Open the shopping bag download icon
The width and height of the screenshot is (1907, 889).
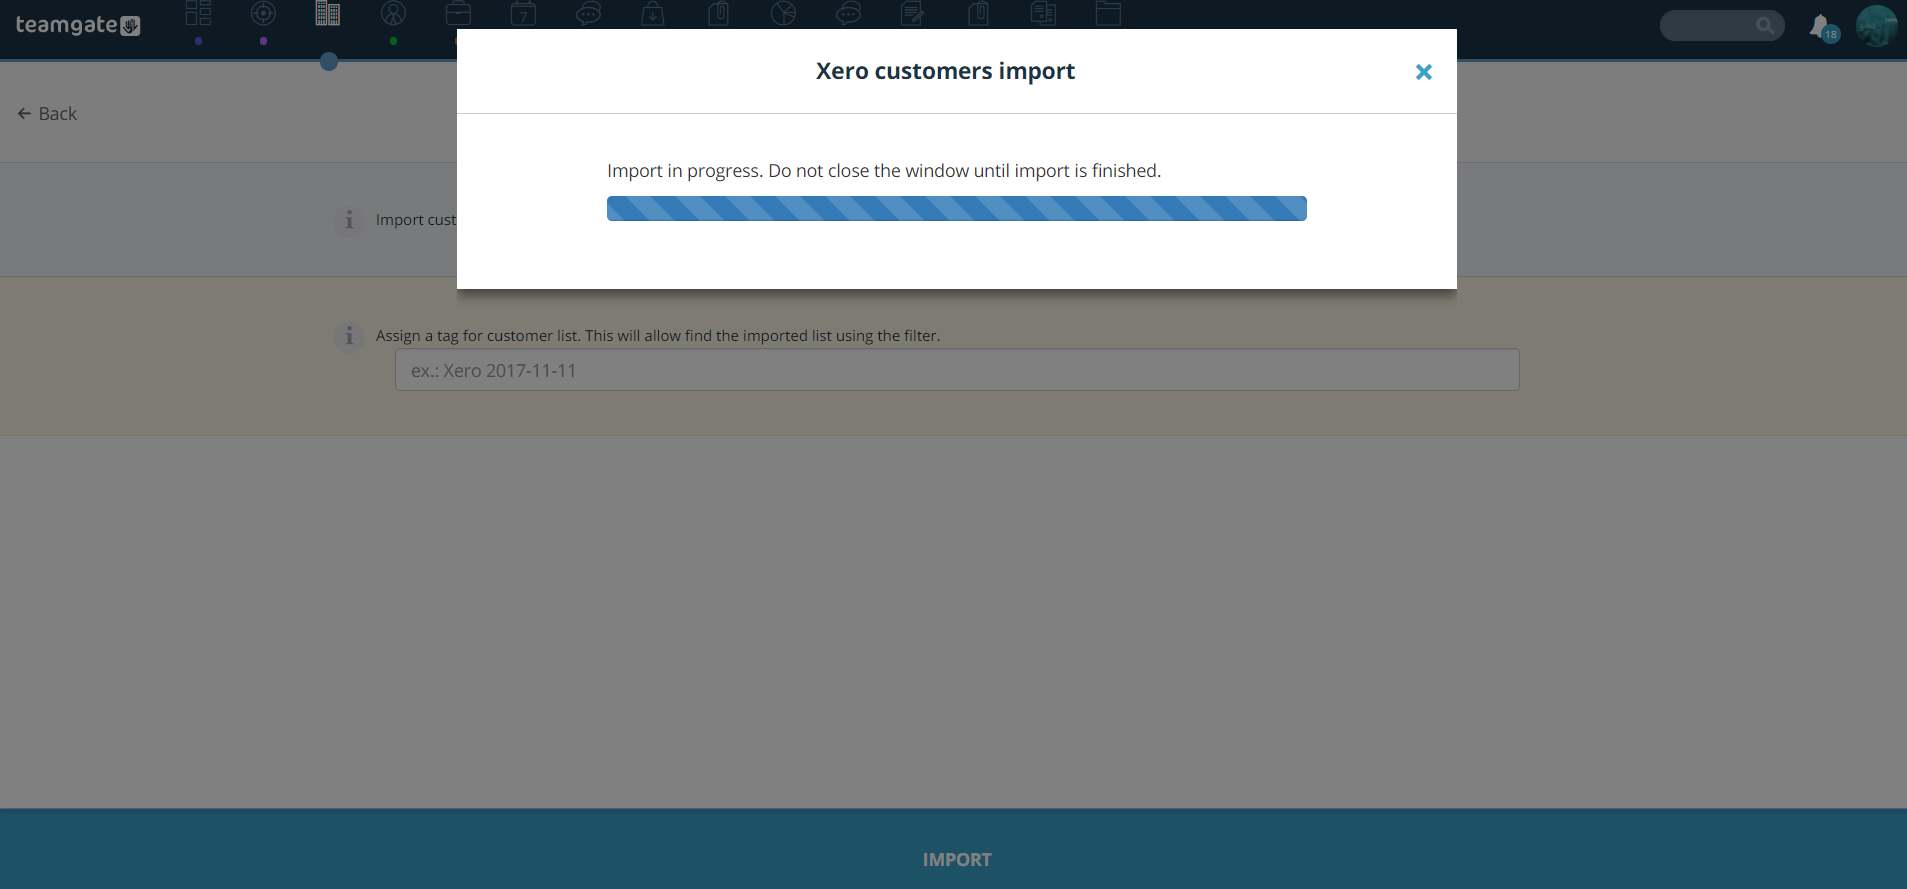(x=653, y=14)
